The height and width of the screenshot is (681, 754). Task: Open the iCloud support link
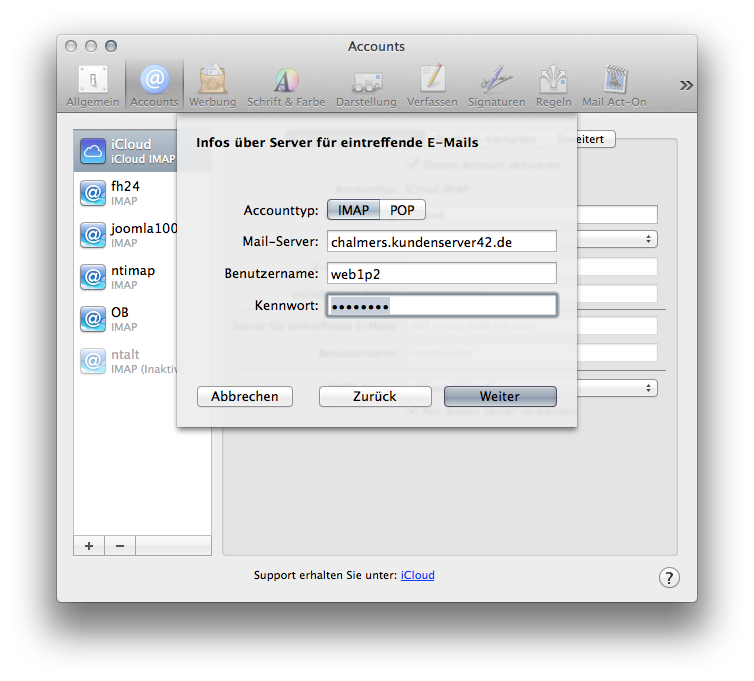[x=417, y=575]
